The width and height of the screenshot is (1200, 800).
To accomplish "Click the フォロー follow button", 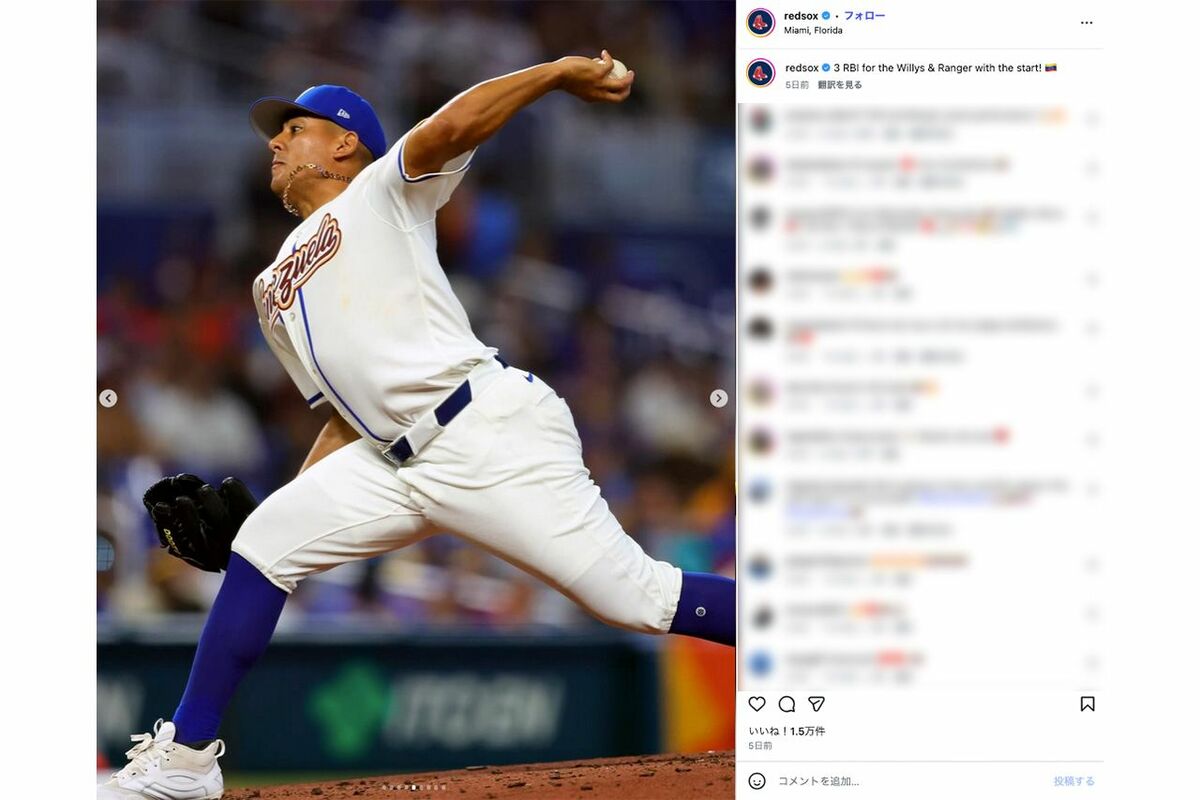I will tap(864, 16).
